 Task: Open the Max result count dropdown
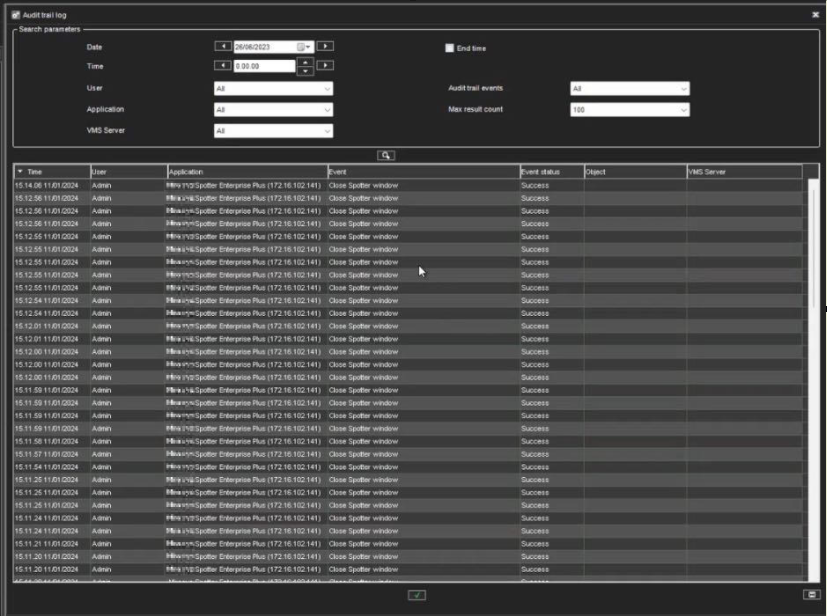(x=630, y=110)
